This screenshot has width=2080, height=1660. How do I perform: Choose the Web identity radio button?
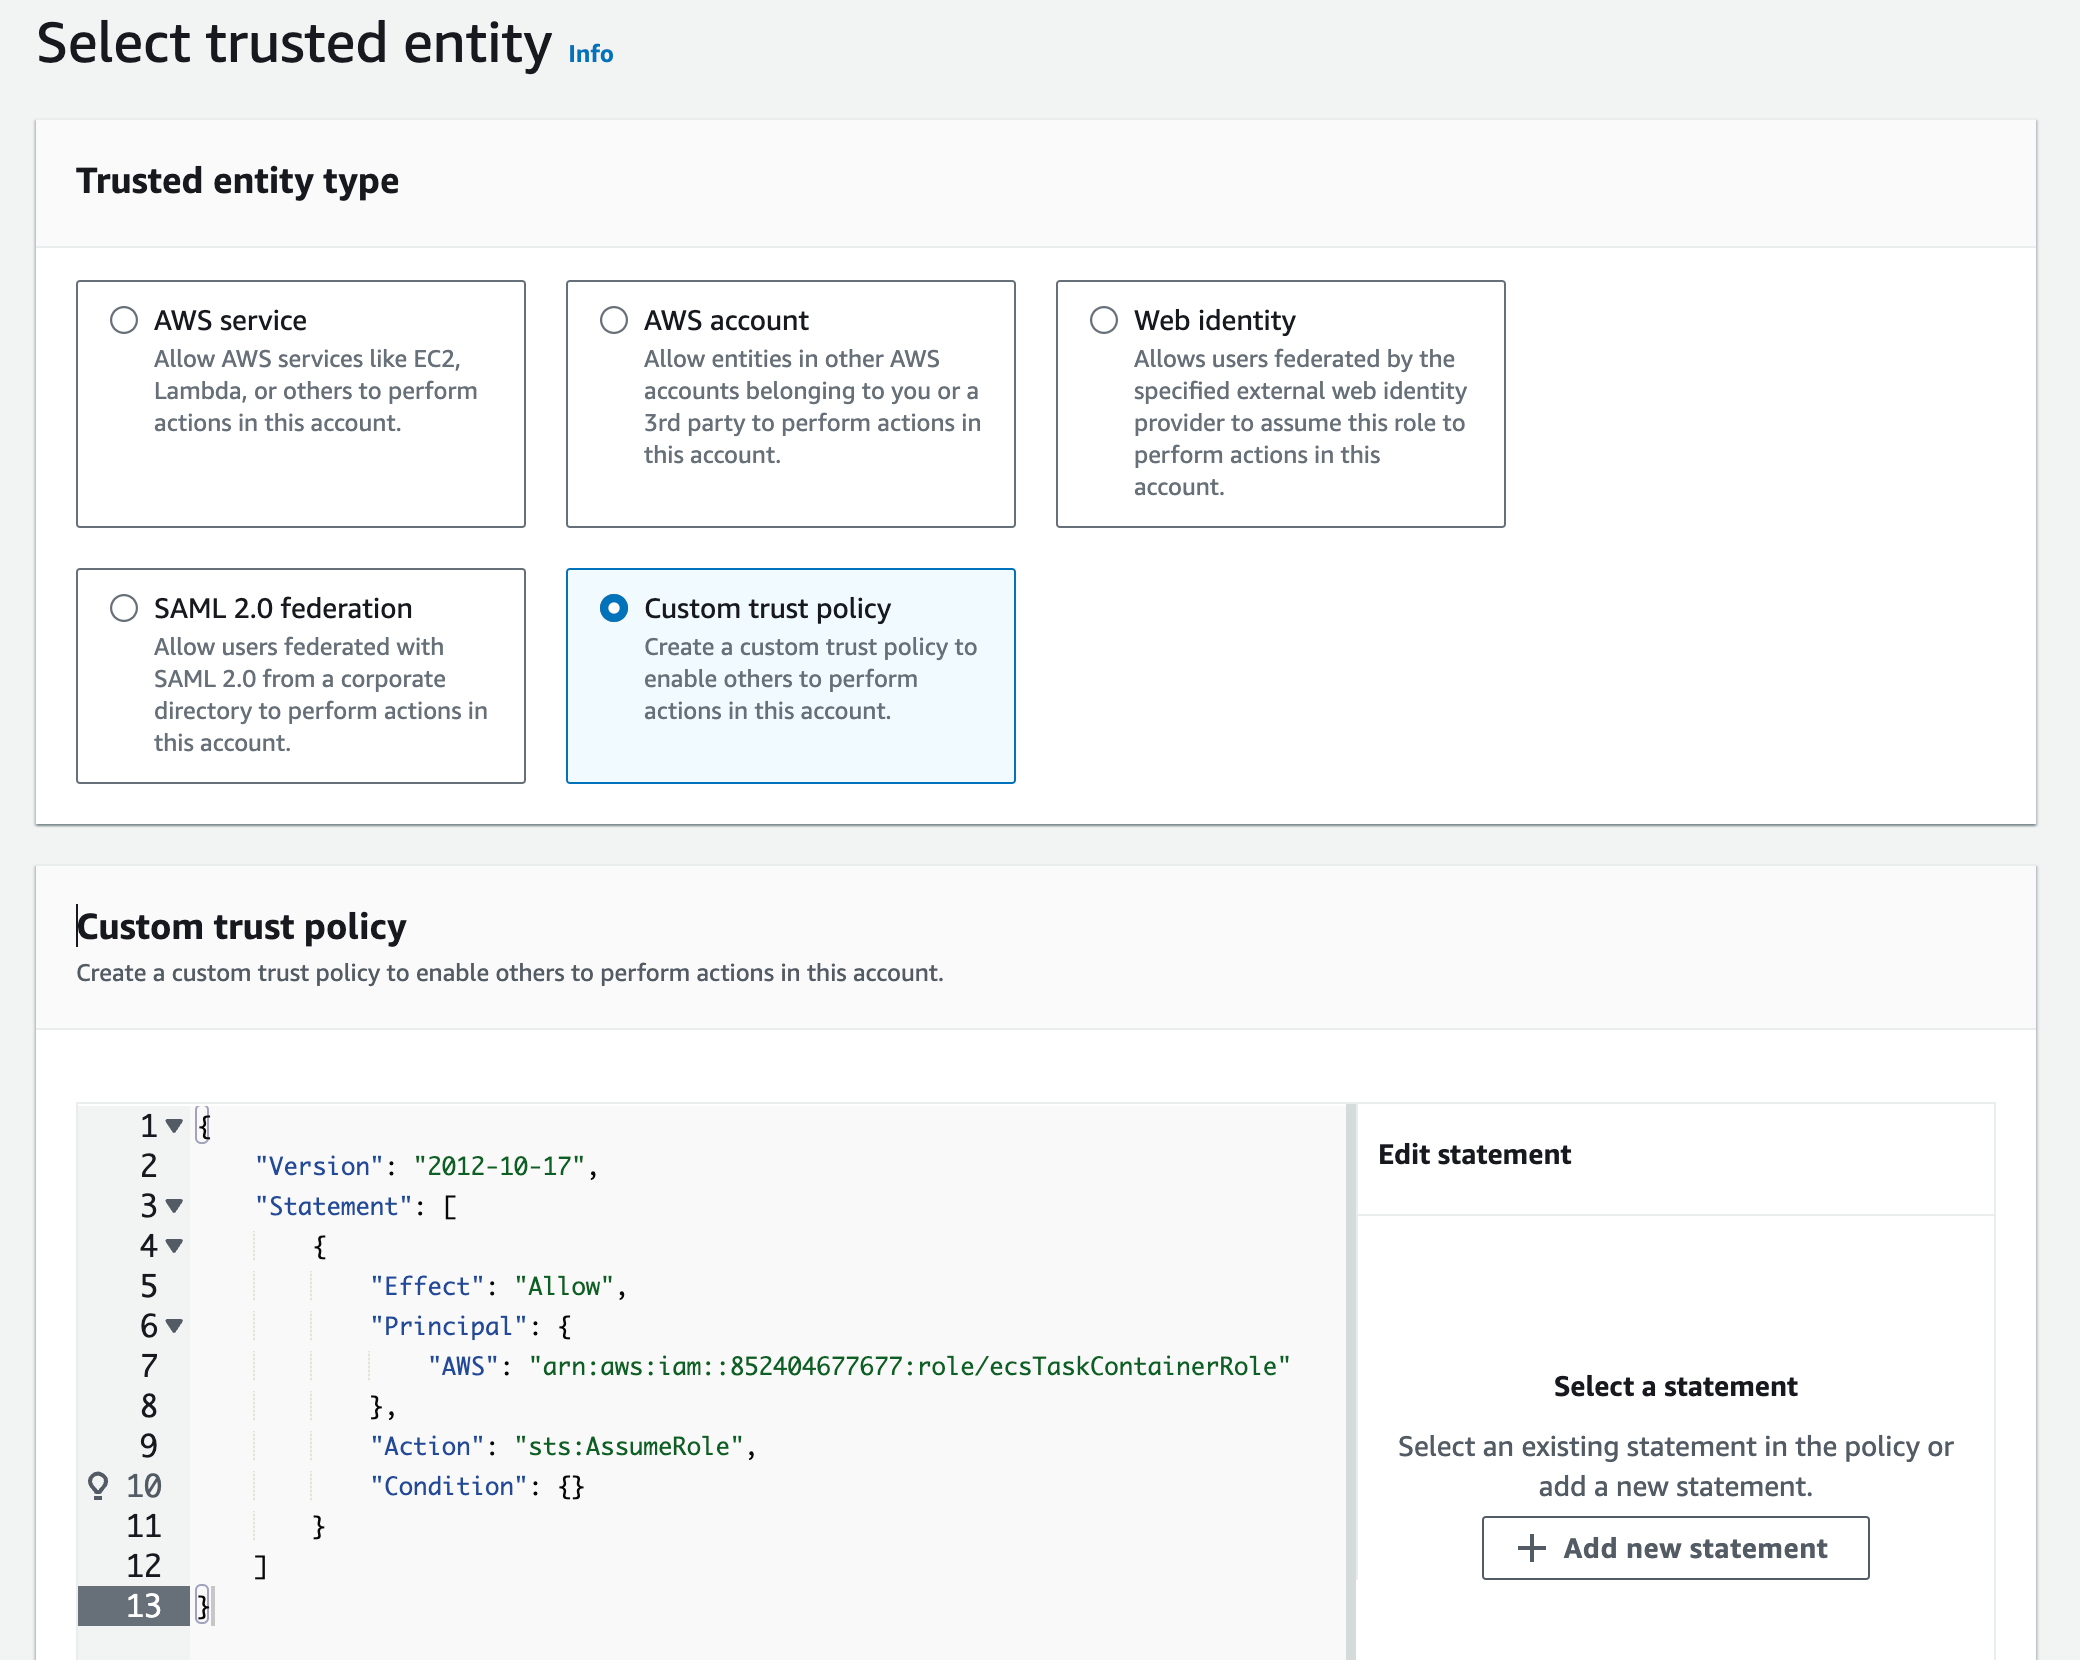tap(1104, 320)
